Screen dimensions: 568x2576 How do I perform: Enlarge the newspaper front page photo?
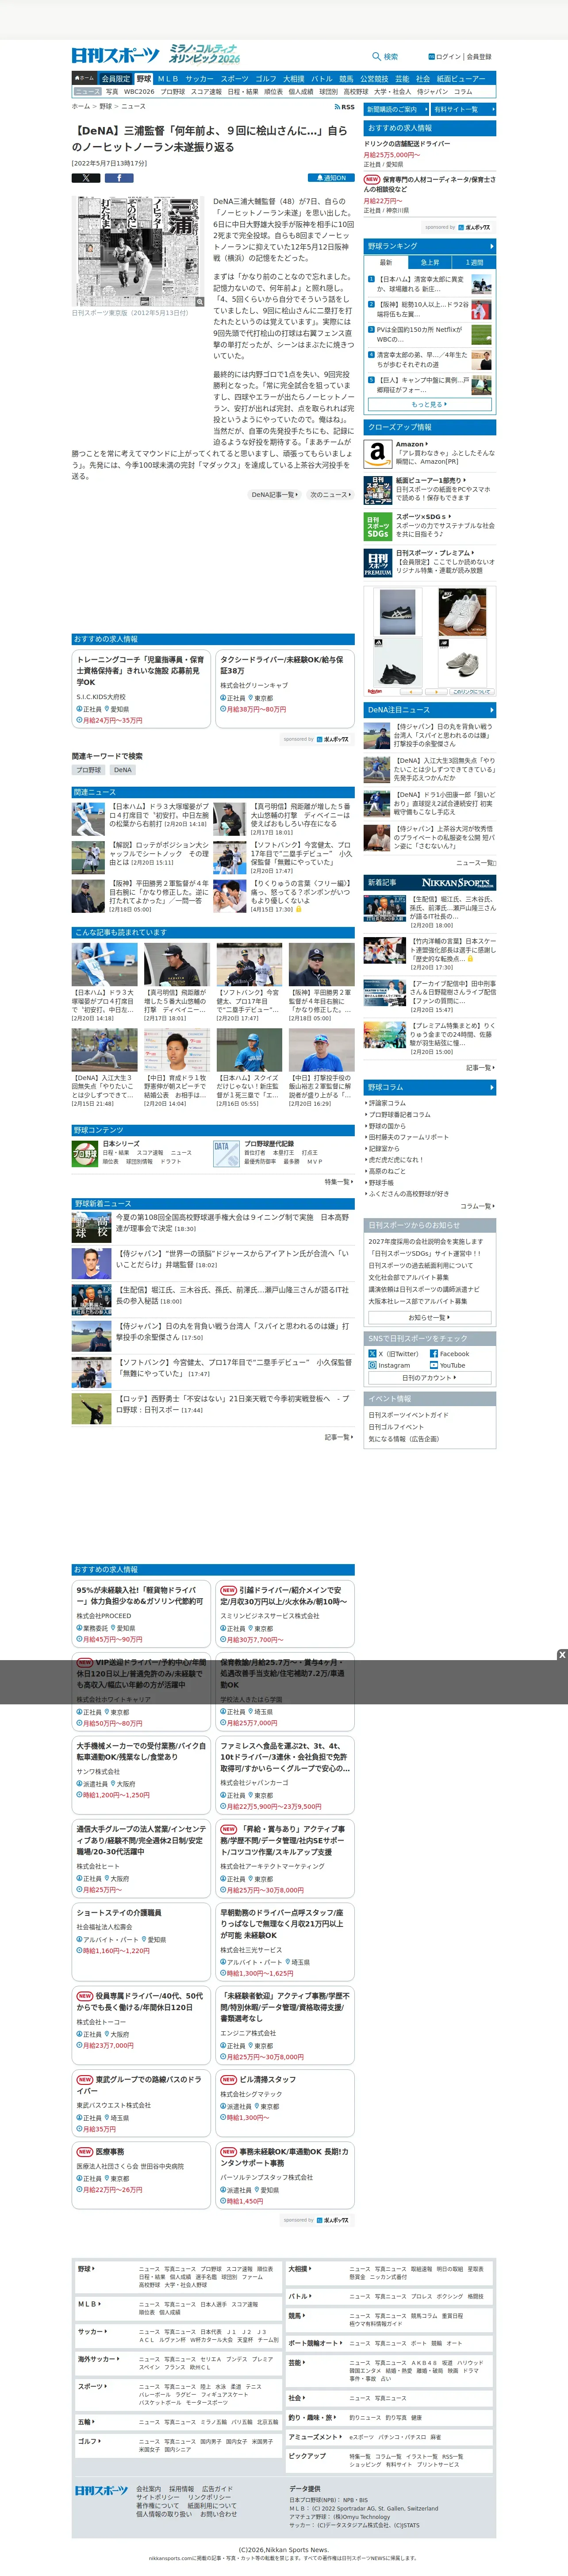click(139, 250)
